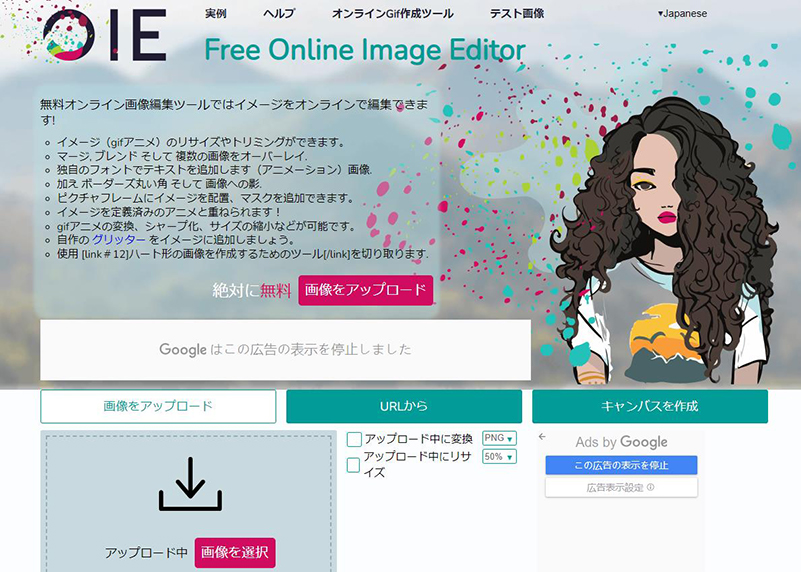Click the アップロード中 label
Screen dimensions: 801x572
pyautogui.click(x=146, y=553)
